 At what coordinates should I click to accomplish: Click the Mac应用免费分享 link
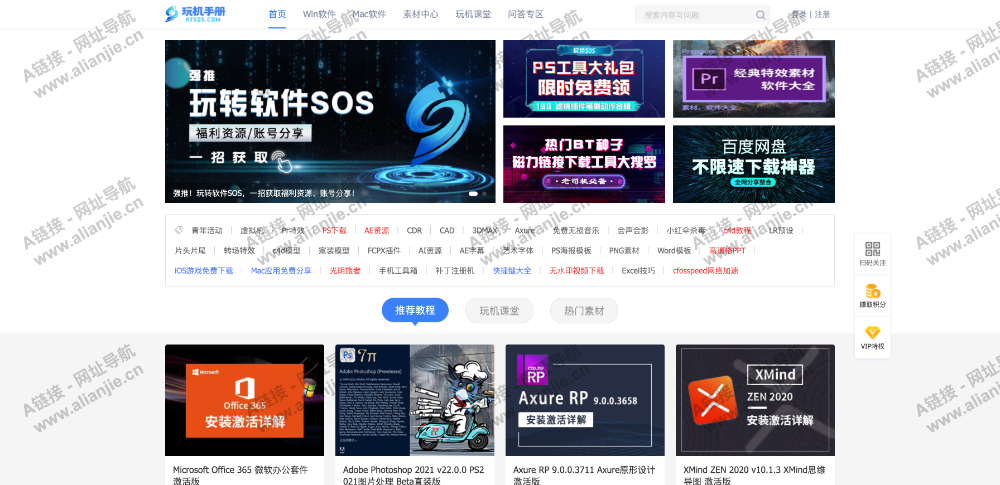coord(281,271)
